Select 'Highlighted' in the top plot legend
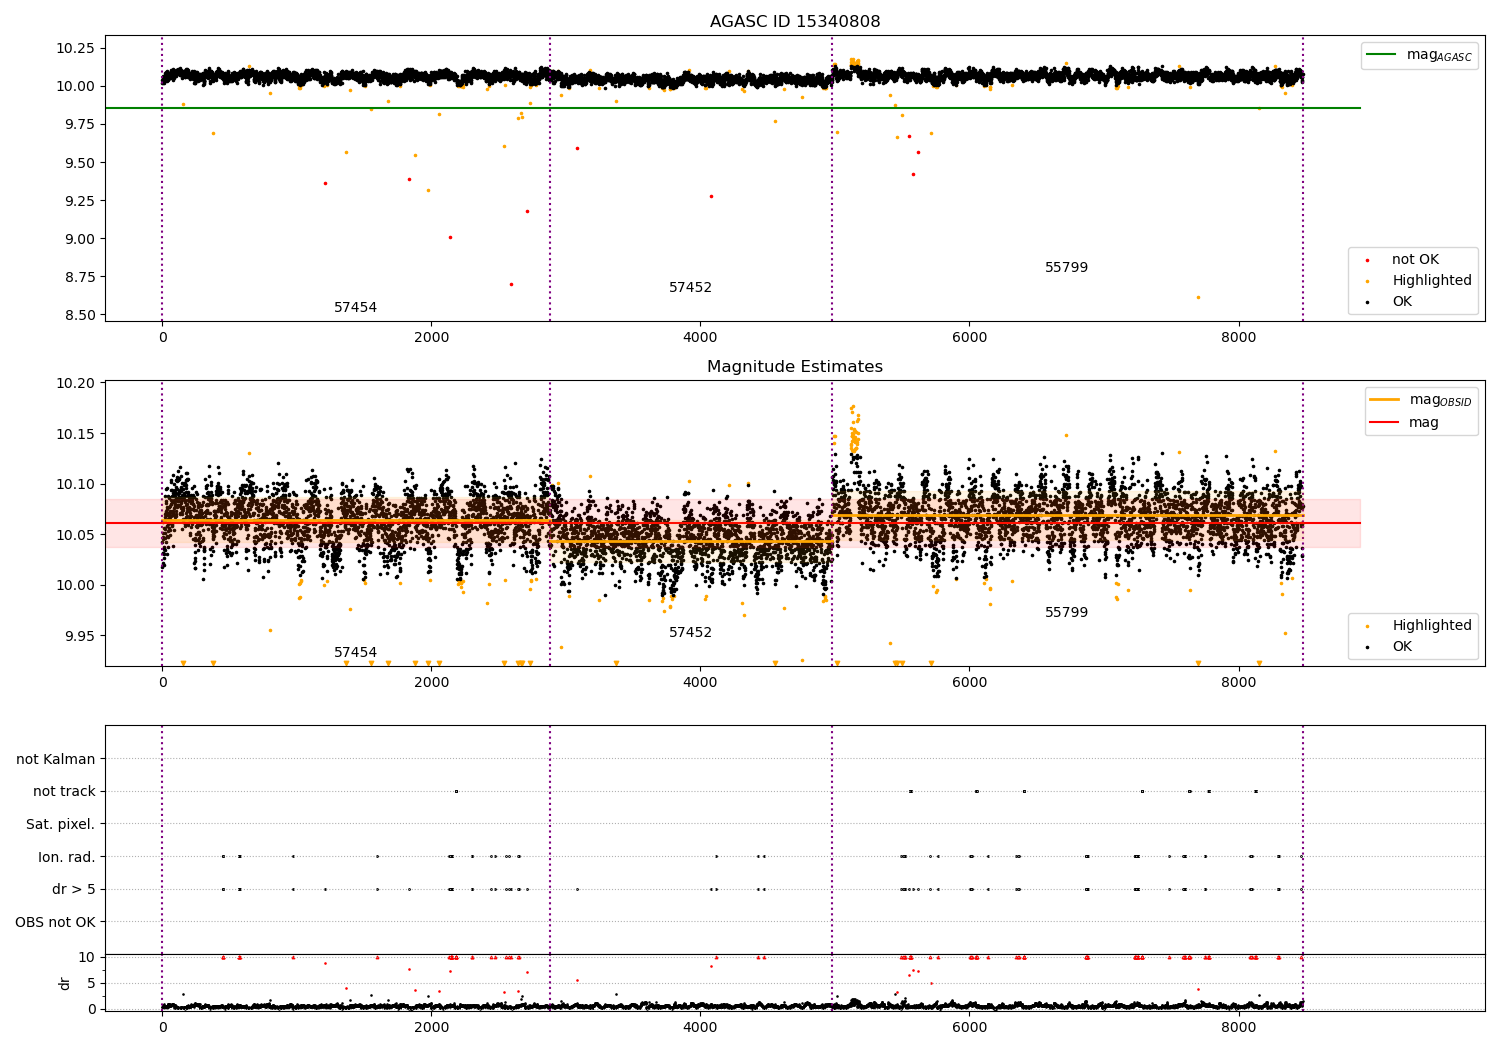Screen dimensions: 1500x1050 point(1432,280)
